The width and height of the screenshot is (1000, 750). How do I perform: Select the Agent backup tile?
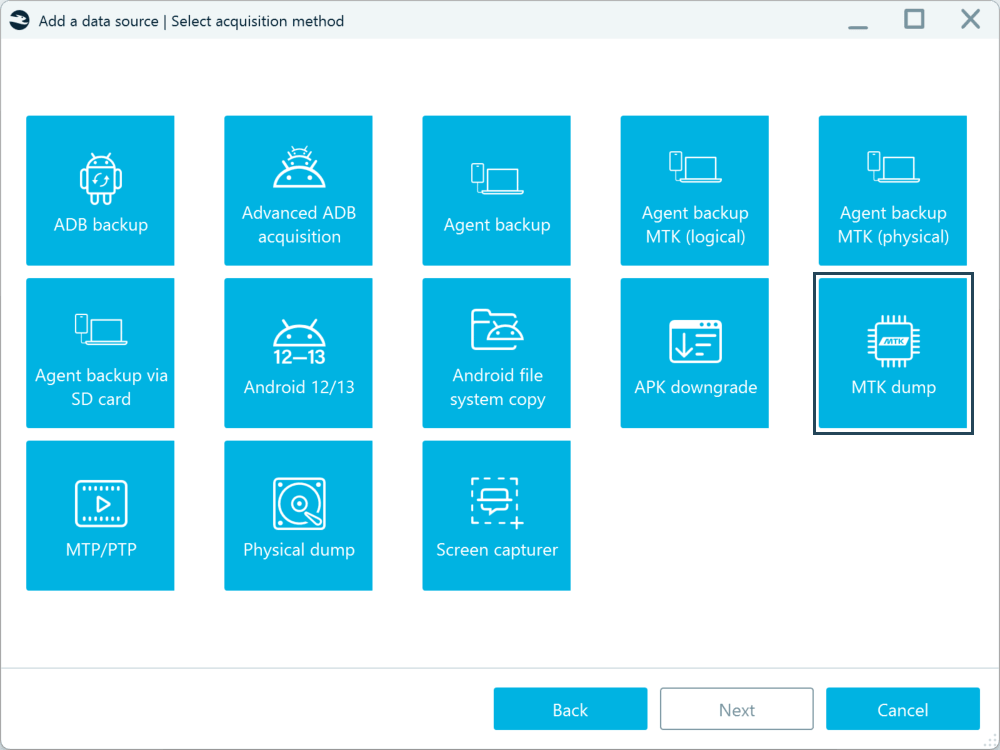coord(496,190)
